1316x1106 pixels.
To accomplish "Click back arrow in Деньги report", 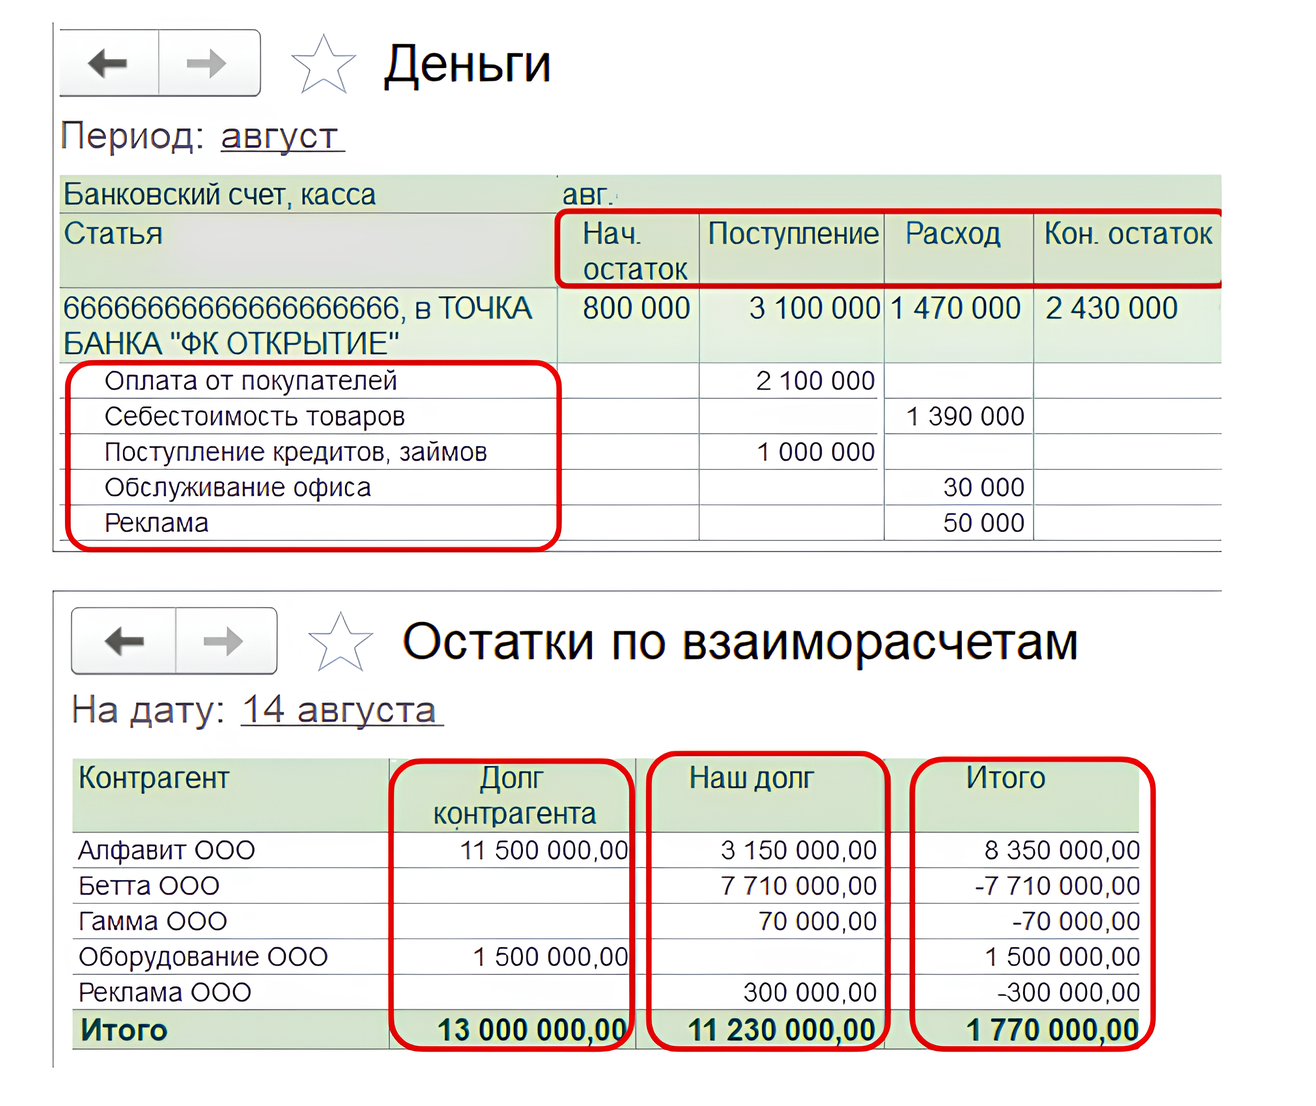I will coord(108,64).
